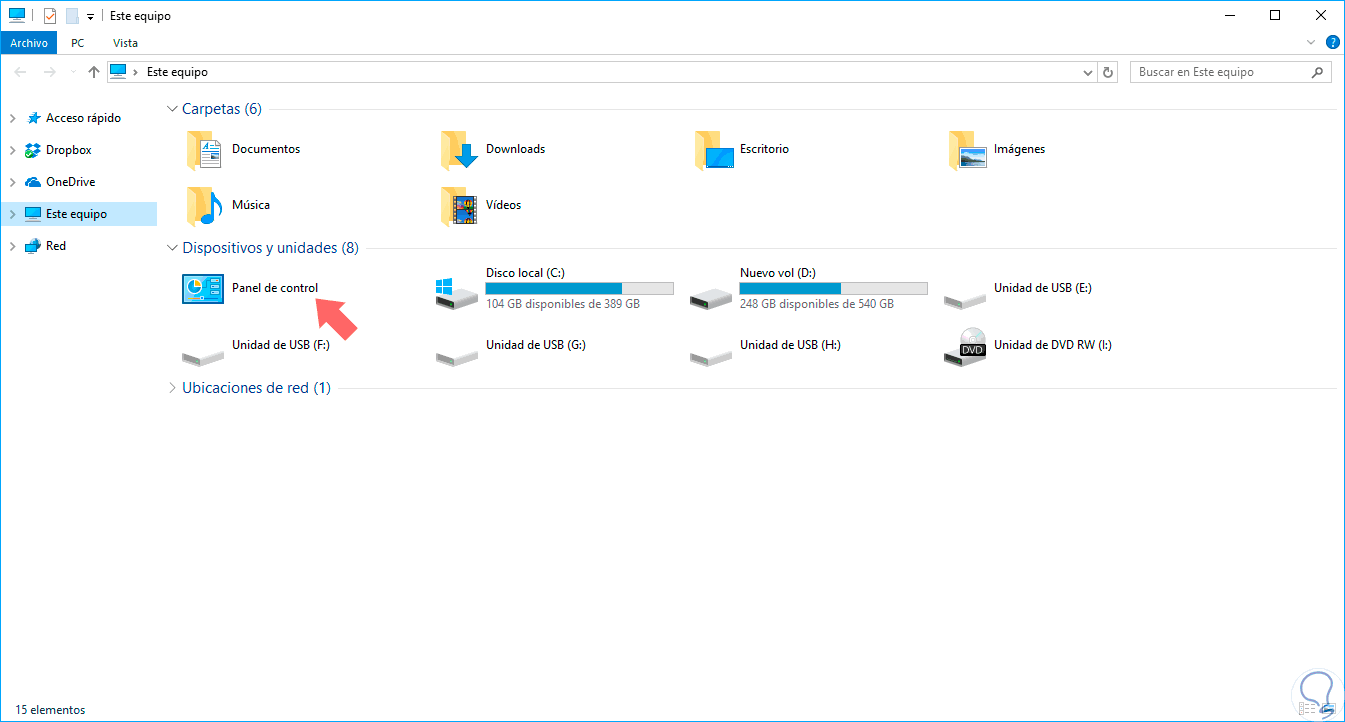Click the Disco local (C:) usage bar
This screenshot has width=1345, height=722.
pos(580,288)
